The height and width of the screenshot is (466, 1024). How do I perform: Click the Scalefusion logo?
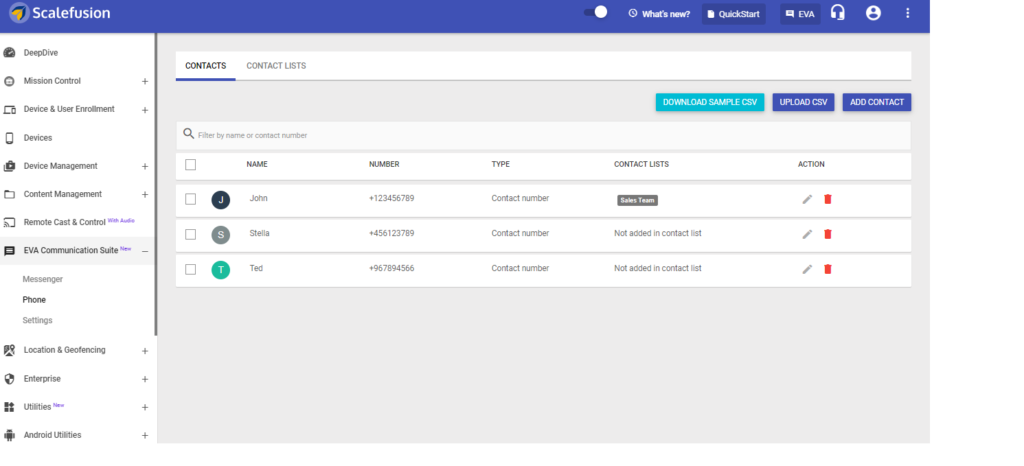point(60,14)
